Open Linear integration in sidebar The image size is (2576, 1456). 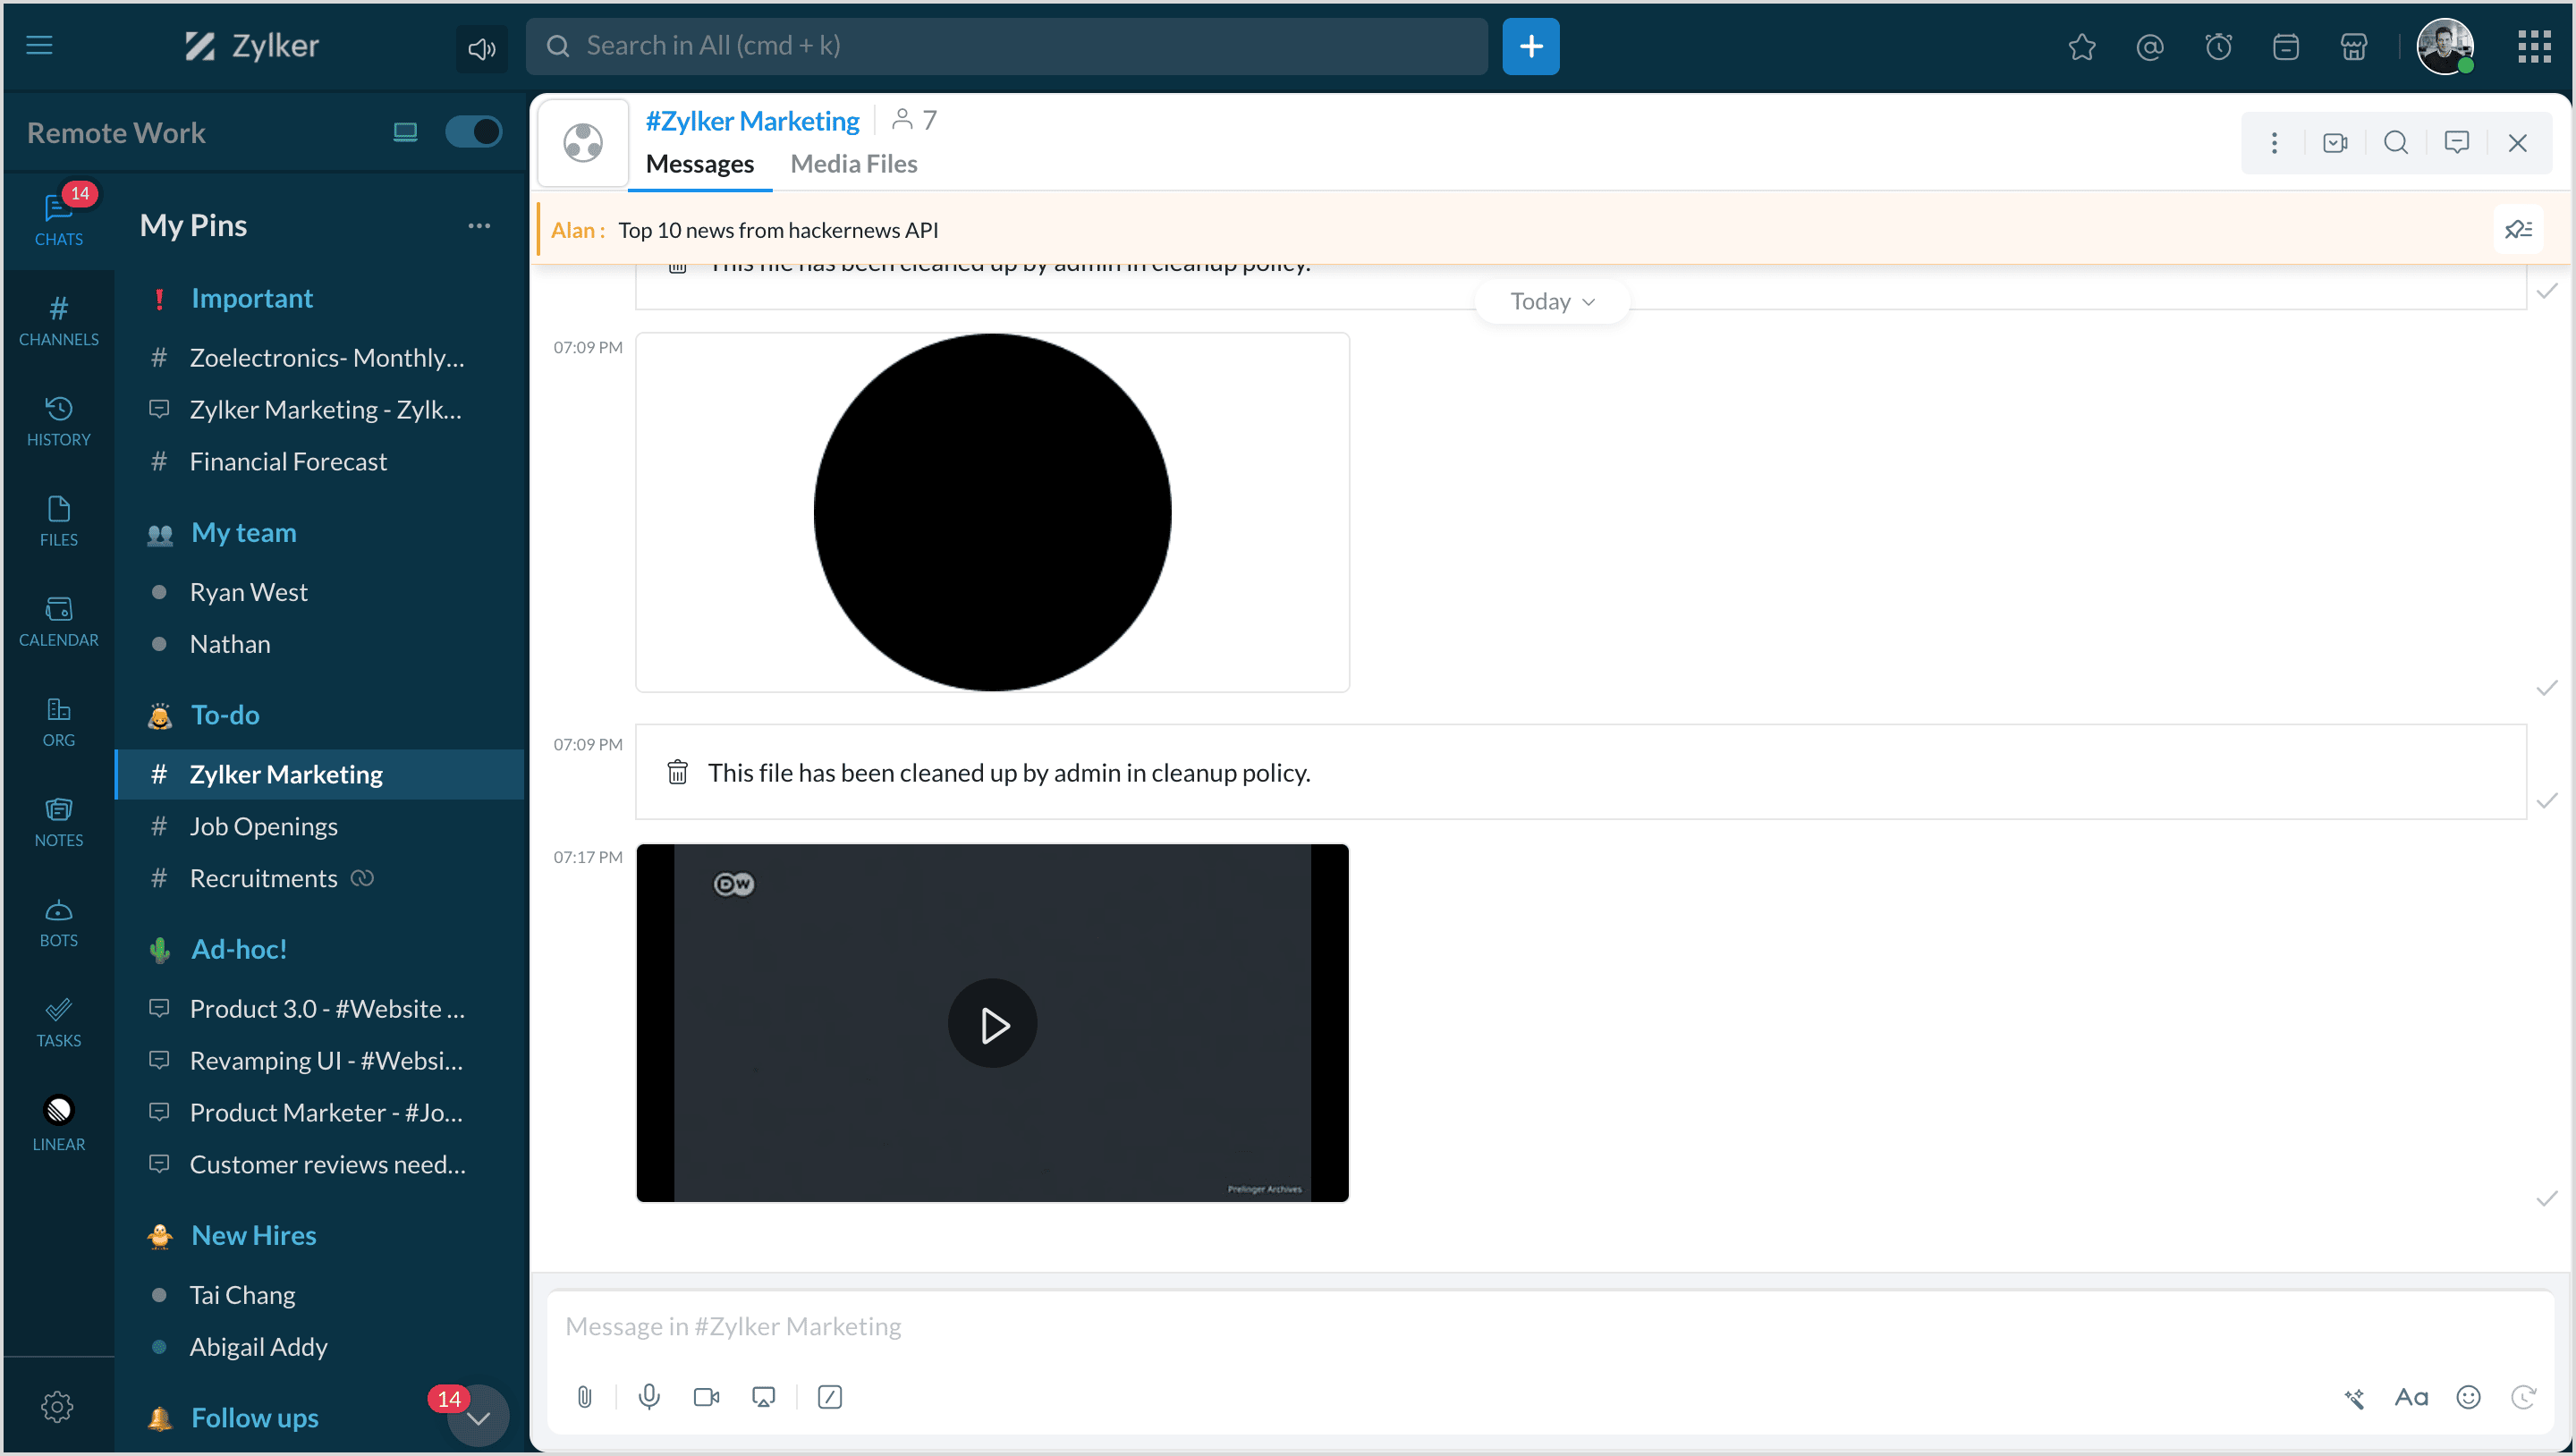(59, 1123)
